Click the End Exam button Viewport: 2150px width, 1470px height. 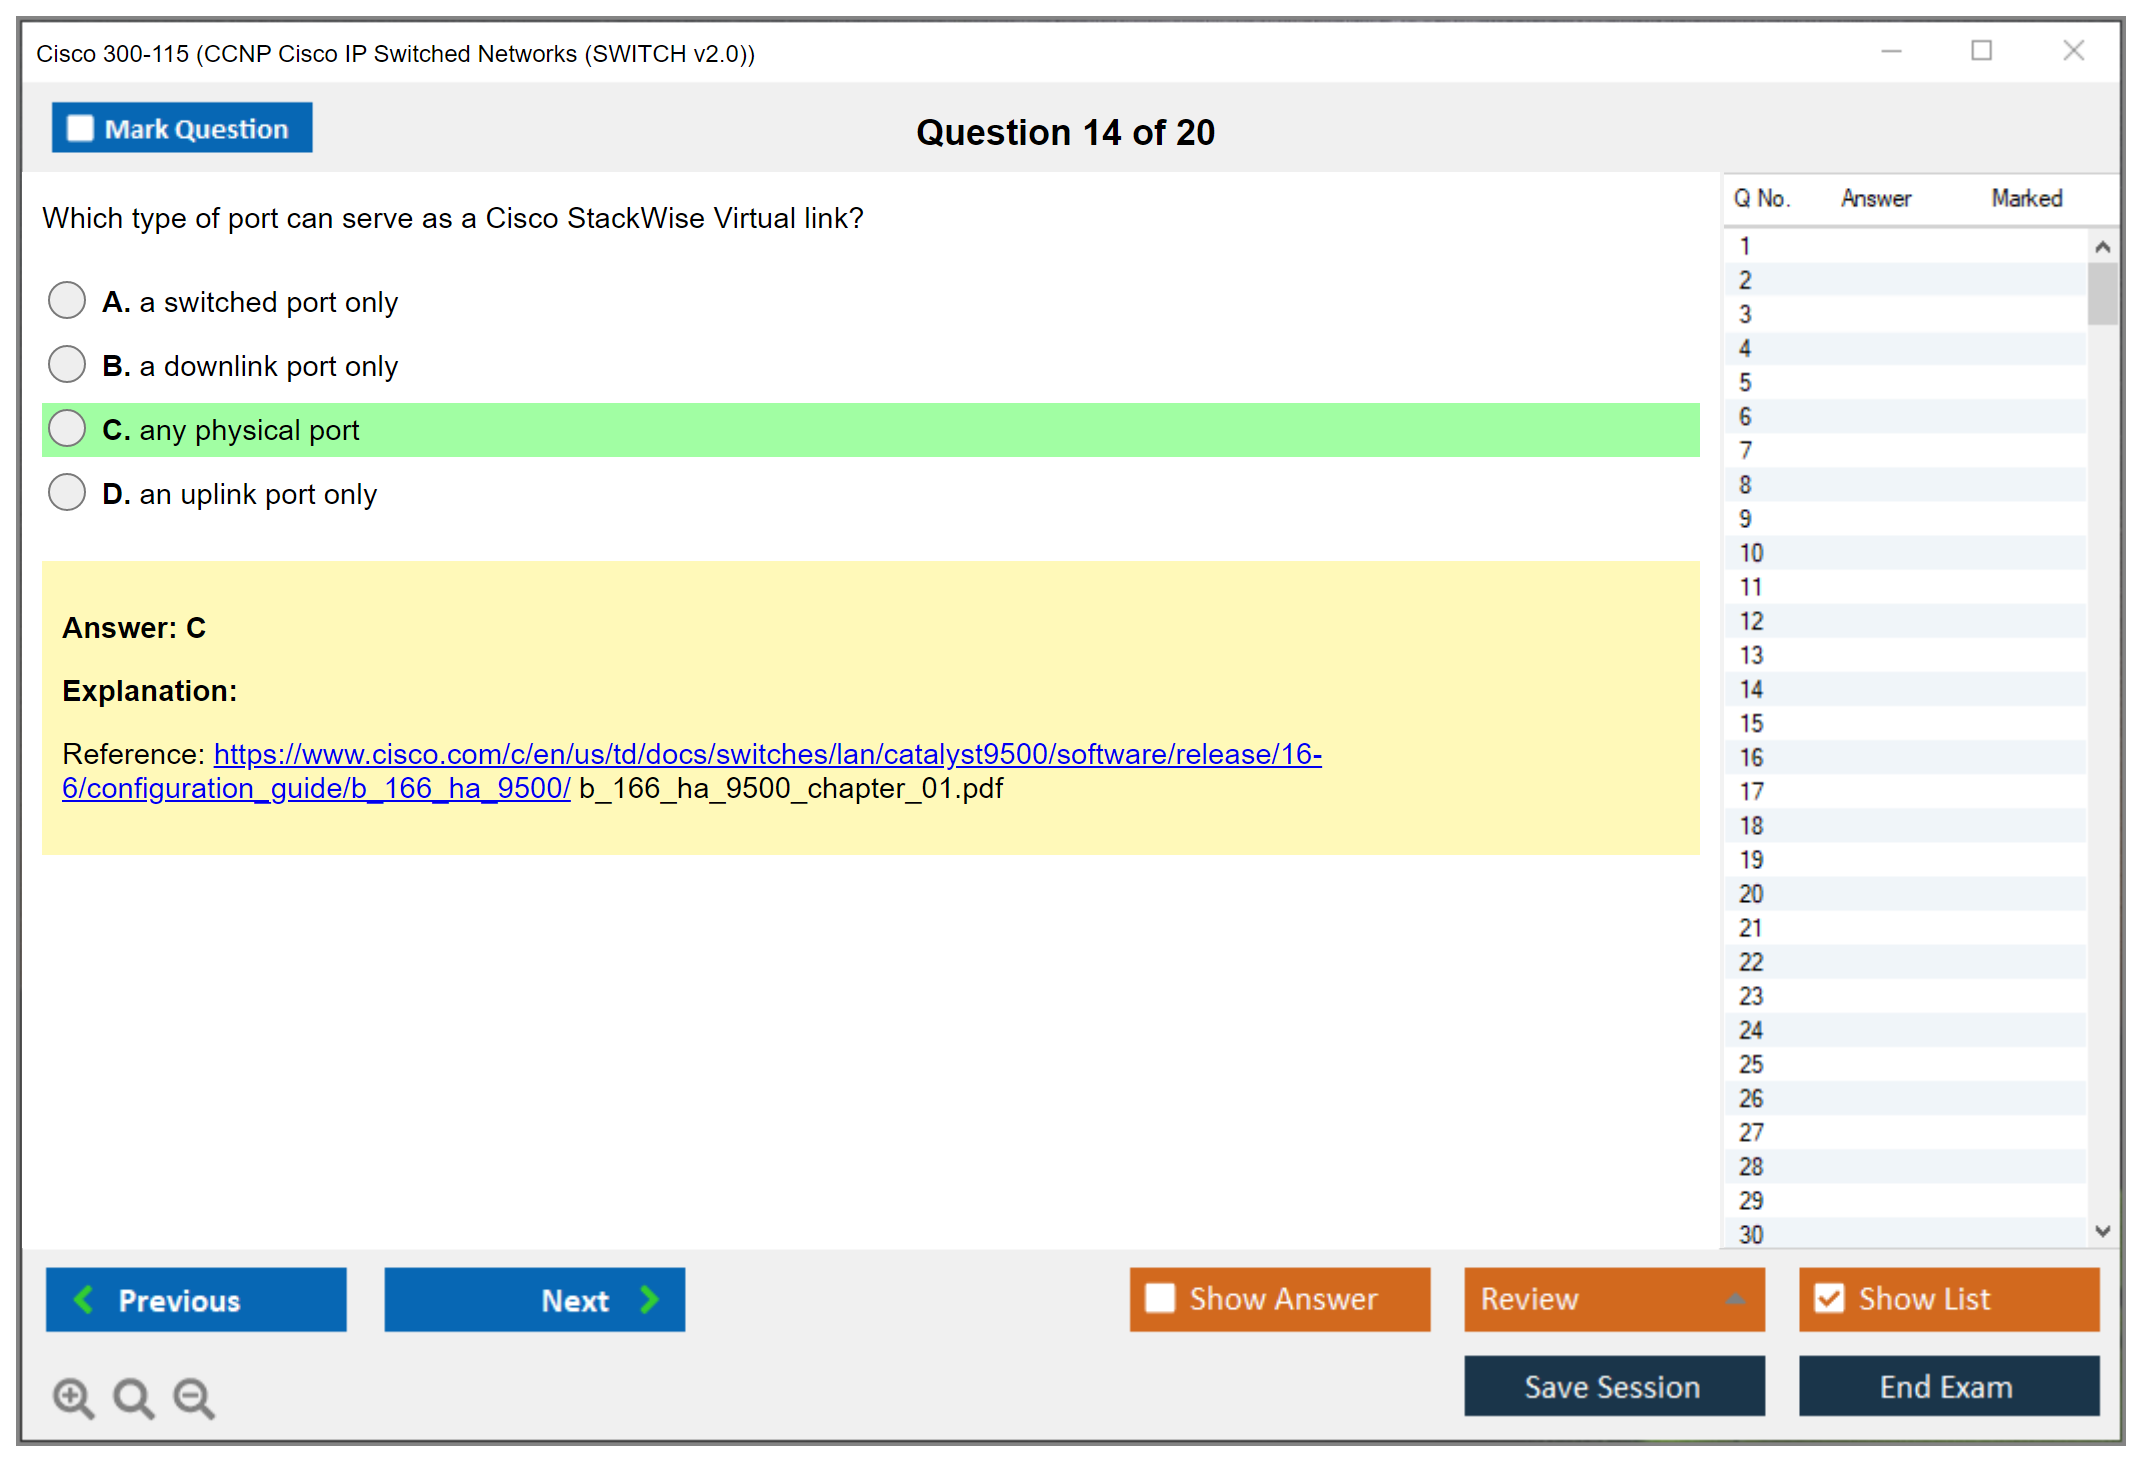[x=1947, y=1386]
